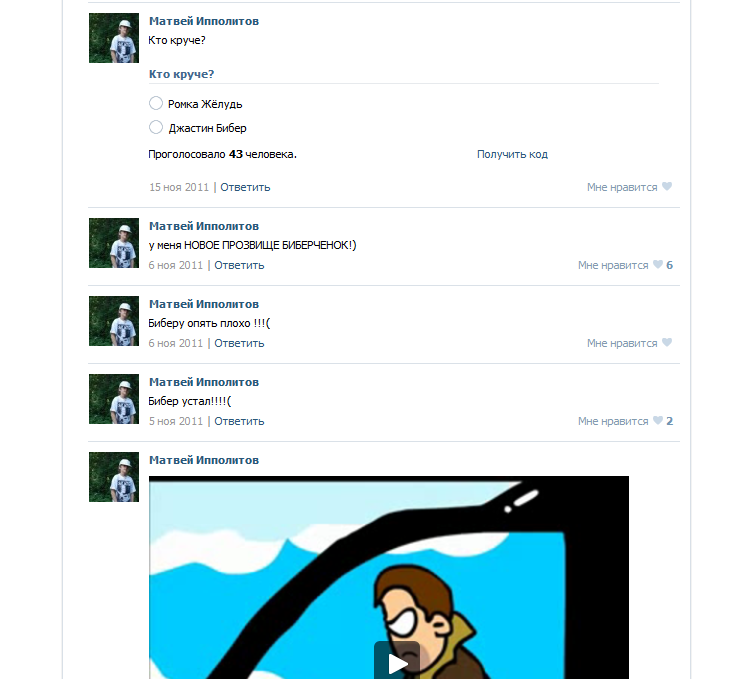
Task: Open author name above БИБЕРЧЕНОК post
Action: [x=203, y=226]
